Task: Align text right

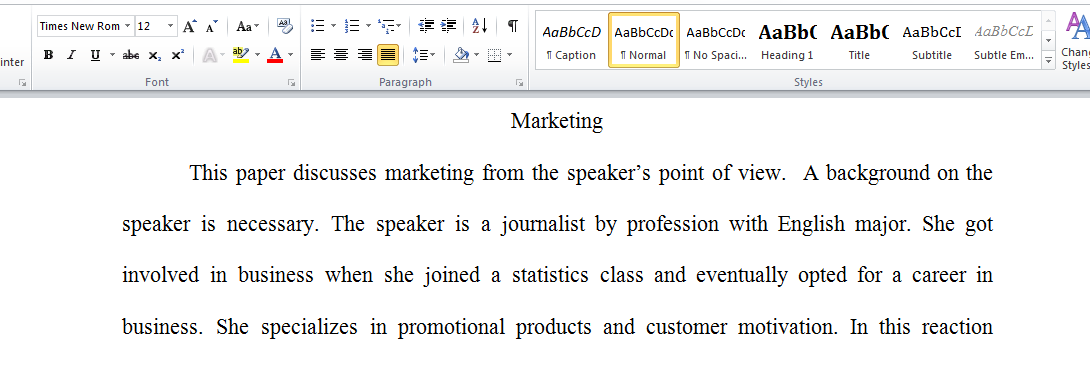Action: point(364,54)
